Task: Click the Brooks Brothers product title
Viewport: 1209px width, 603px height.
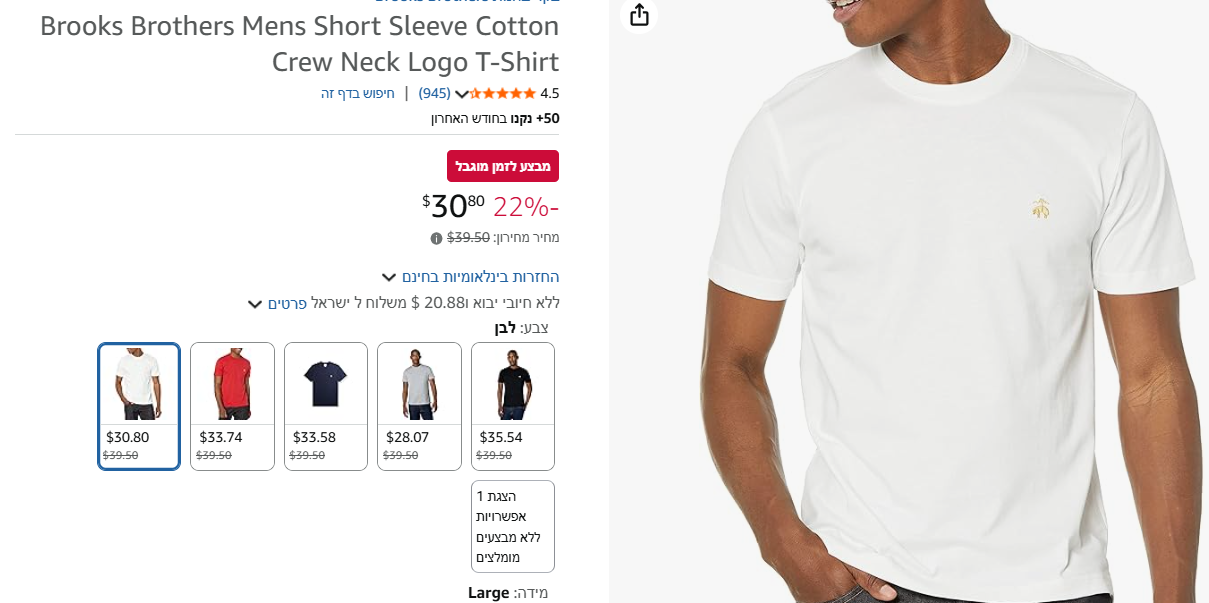Action: 300,44
